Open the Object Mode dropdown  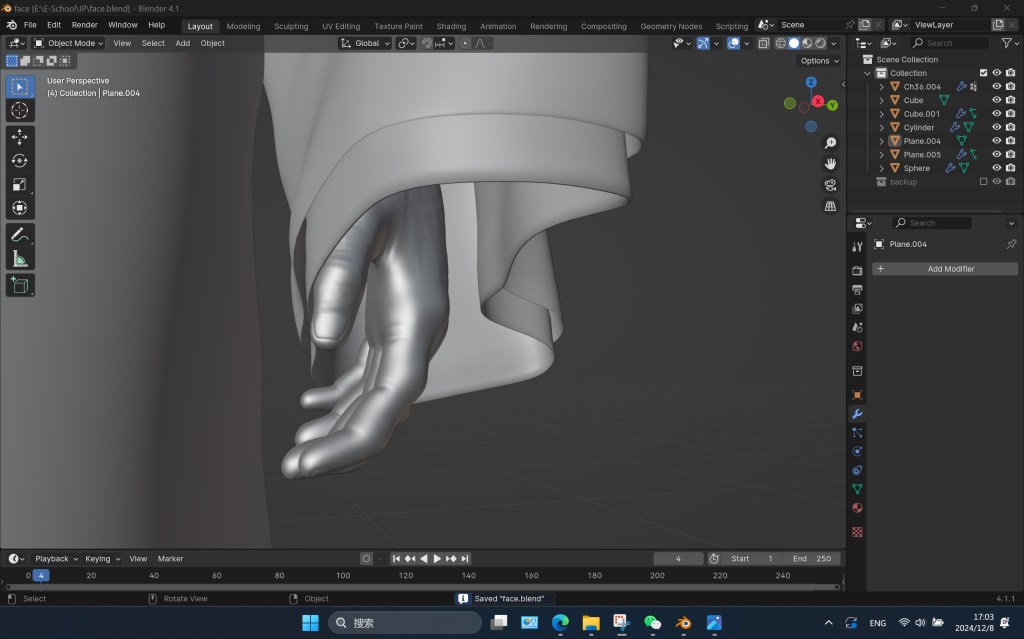tap(69, 43)
